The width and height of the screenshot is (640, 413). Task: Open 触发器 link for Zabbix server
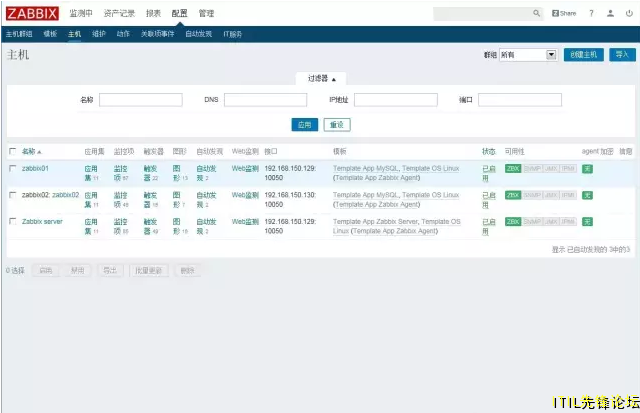tap(150, 226)
